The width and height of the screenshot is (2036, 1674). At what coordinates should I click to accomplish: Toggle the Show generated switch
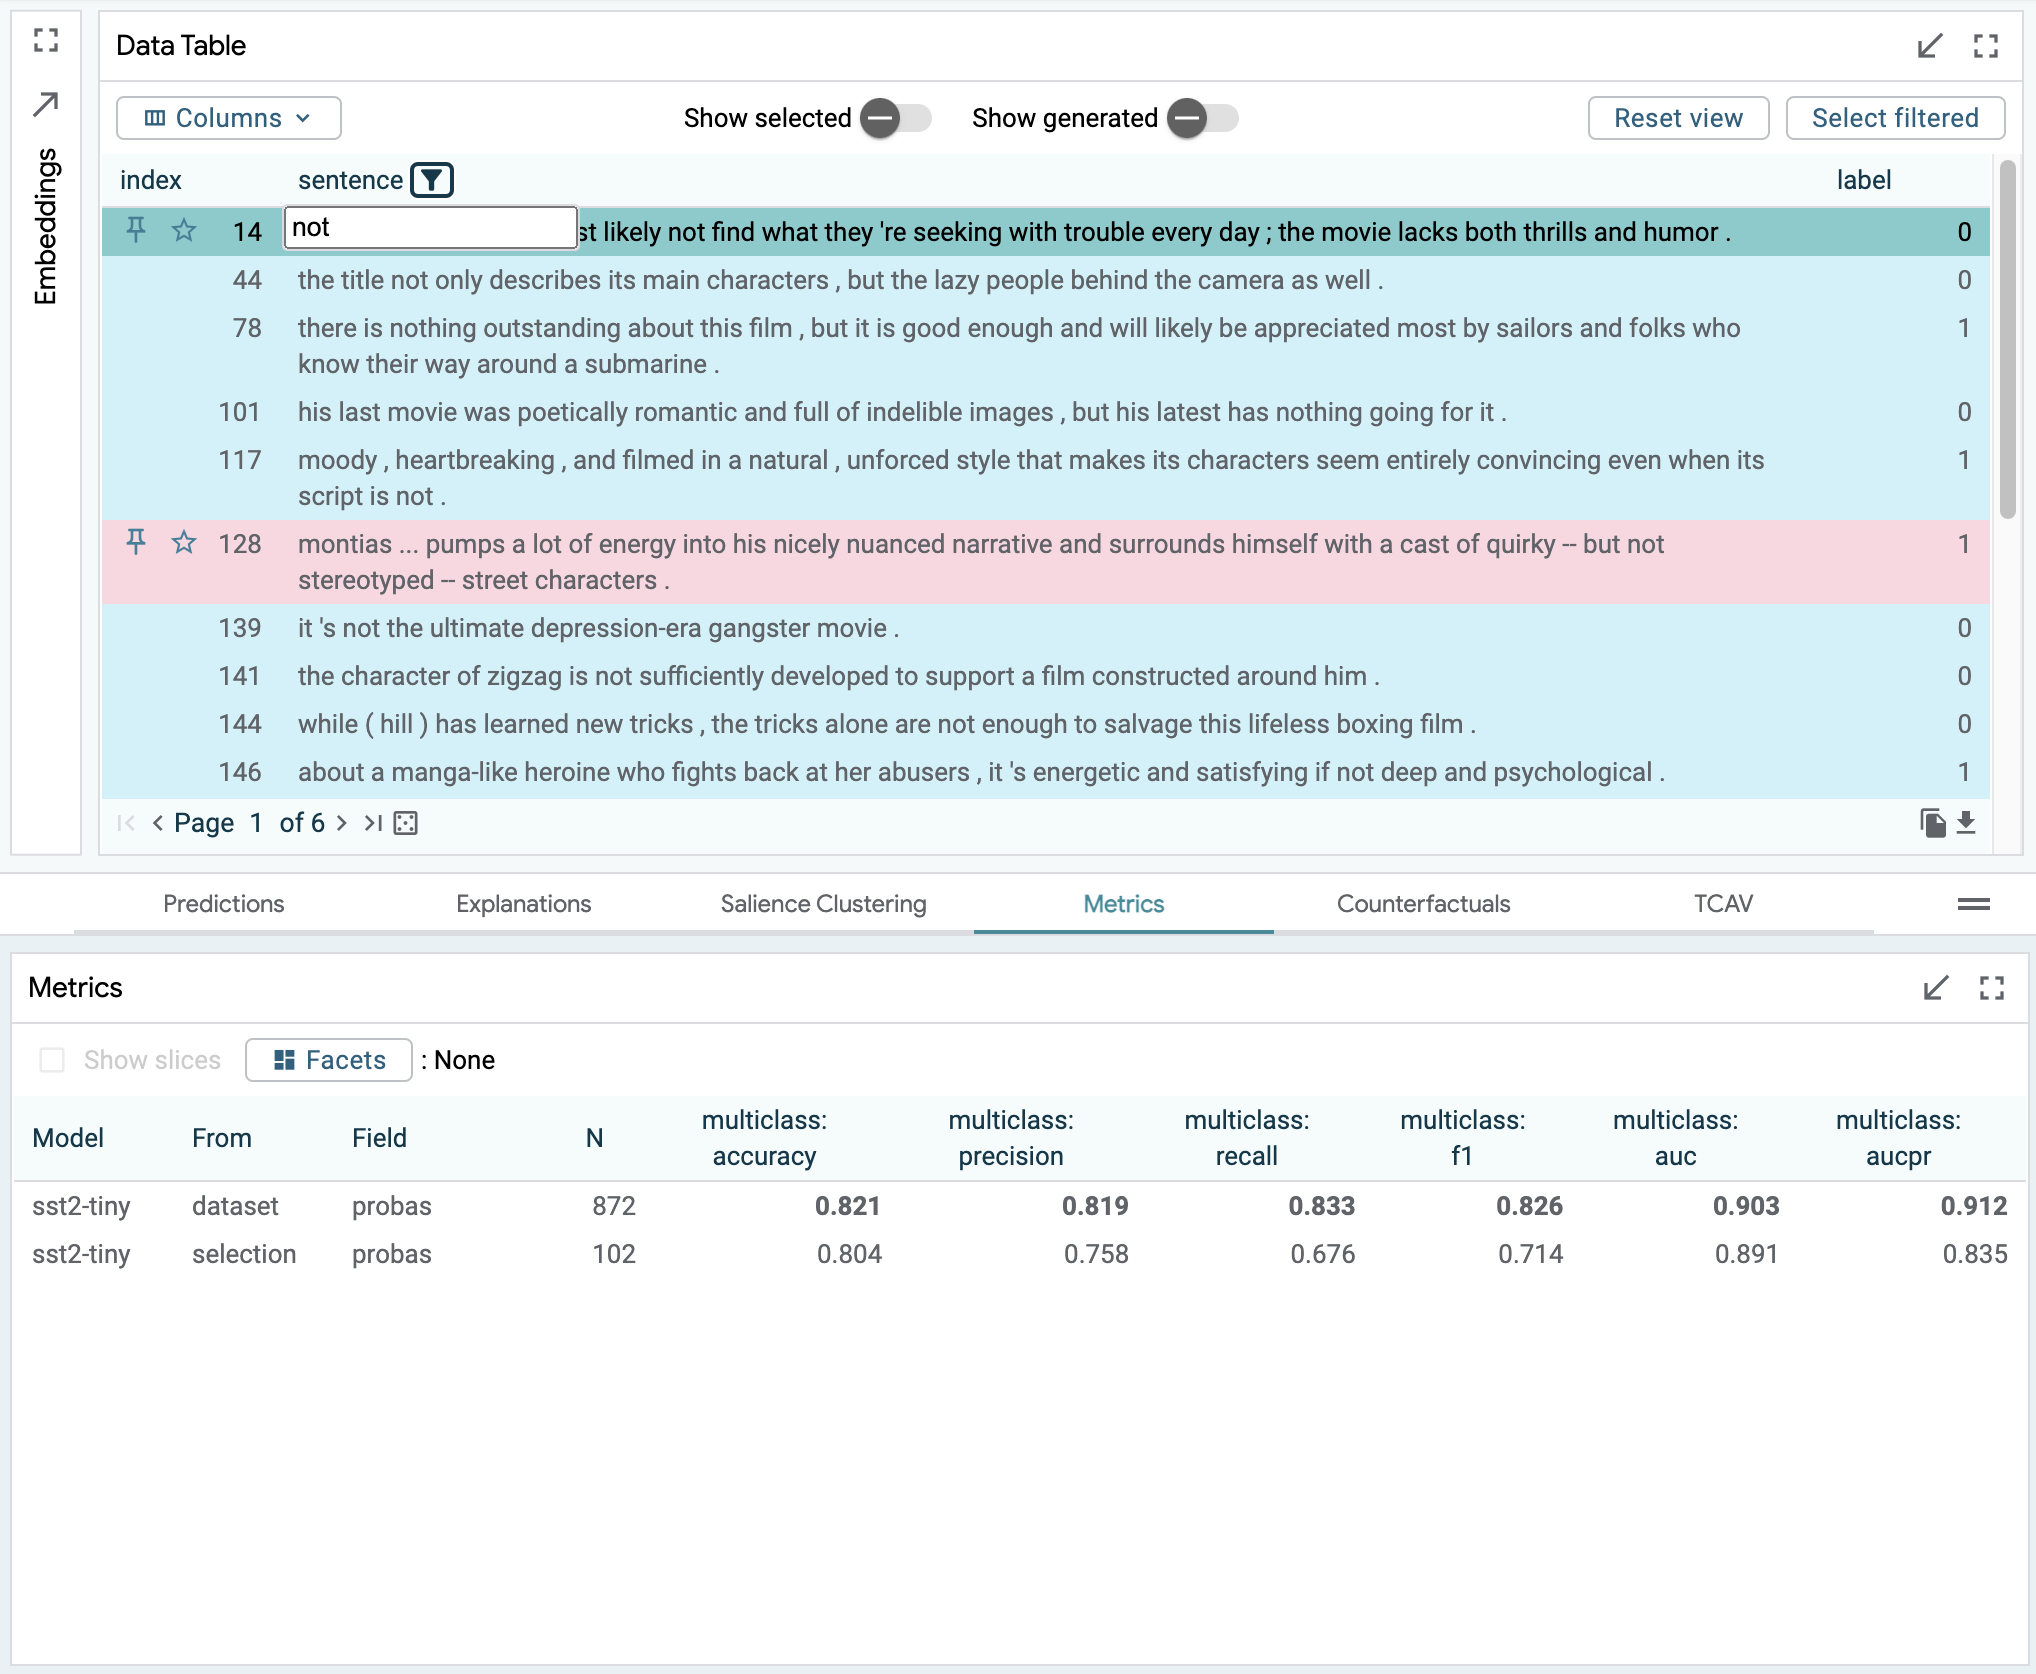(1203, 118)
